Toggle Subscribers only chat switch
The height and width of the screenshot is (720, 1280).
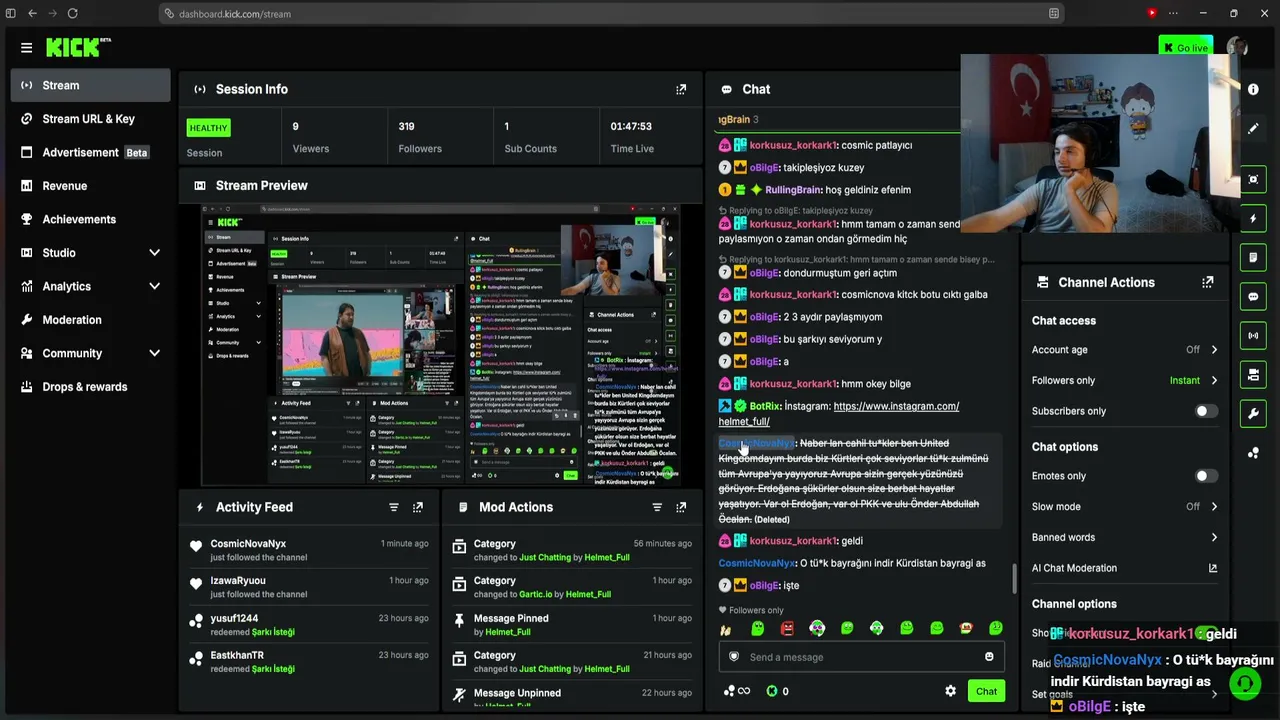click(1206, 411)
